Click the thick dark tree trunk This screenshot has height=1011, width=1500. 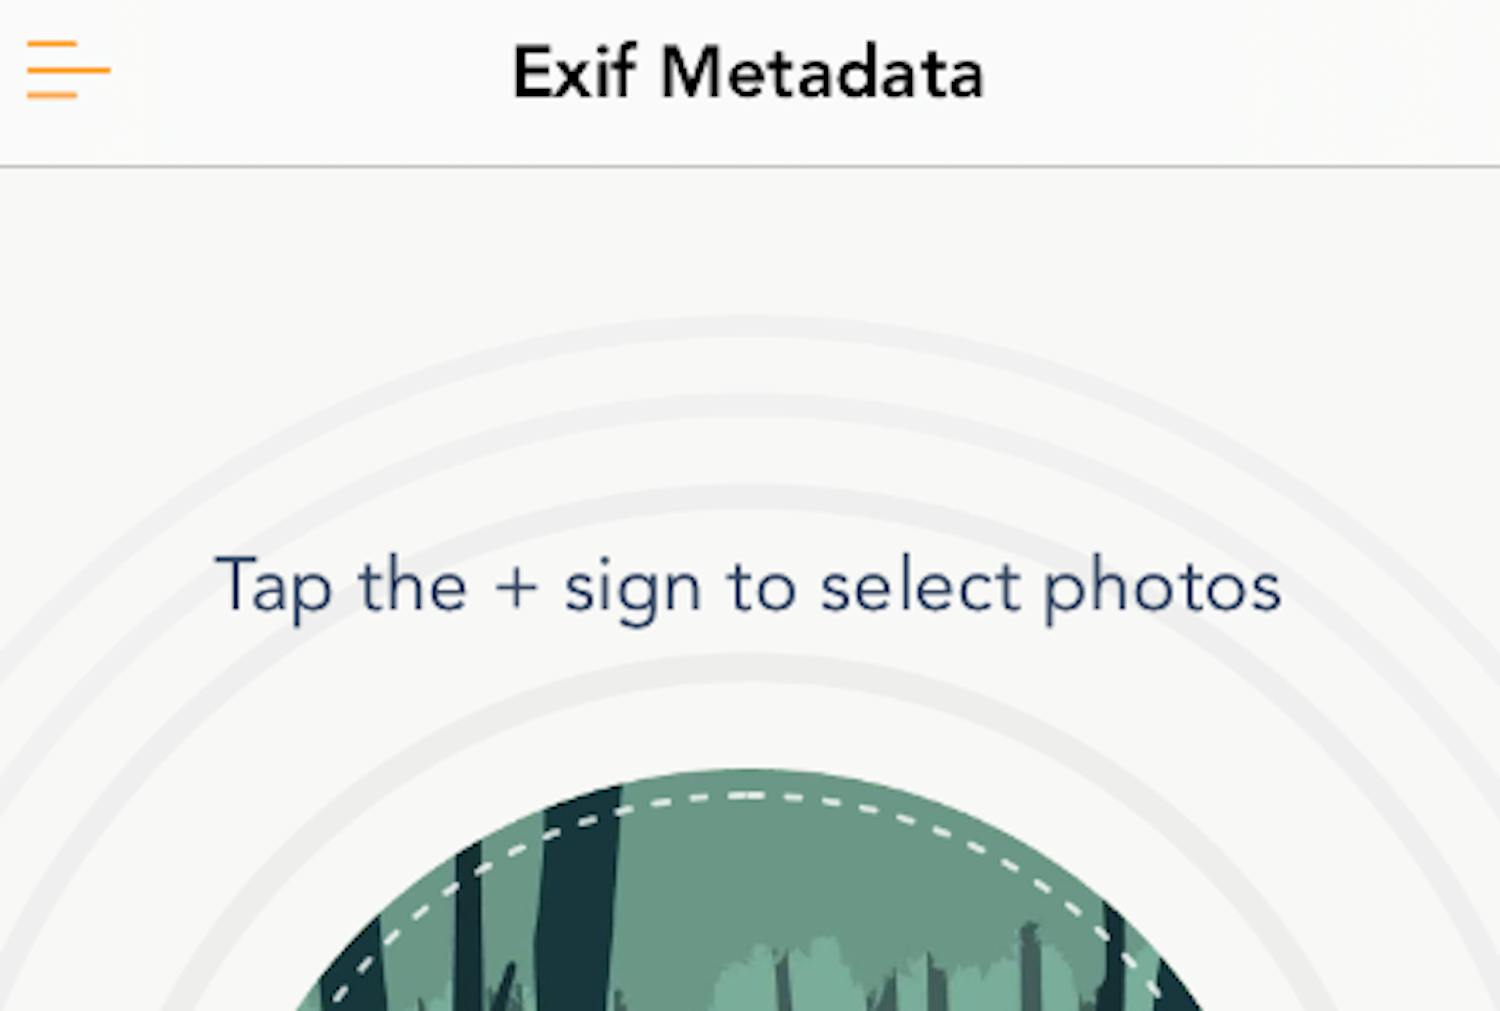click(578, 900)
